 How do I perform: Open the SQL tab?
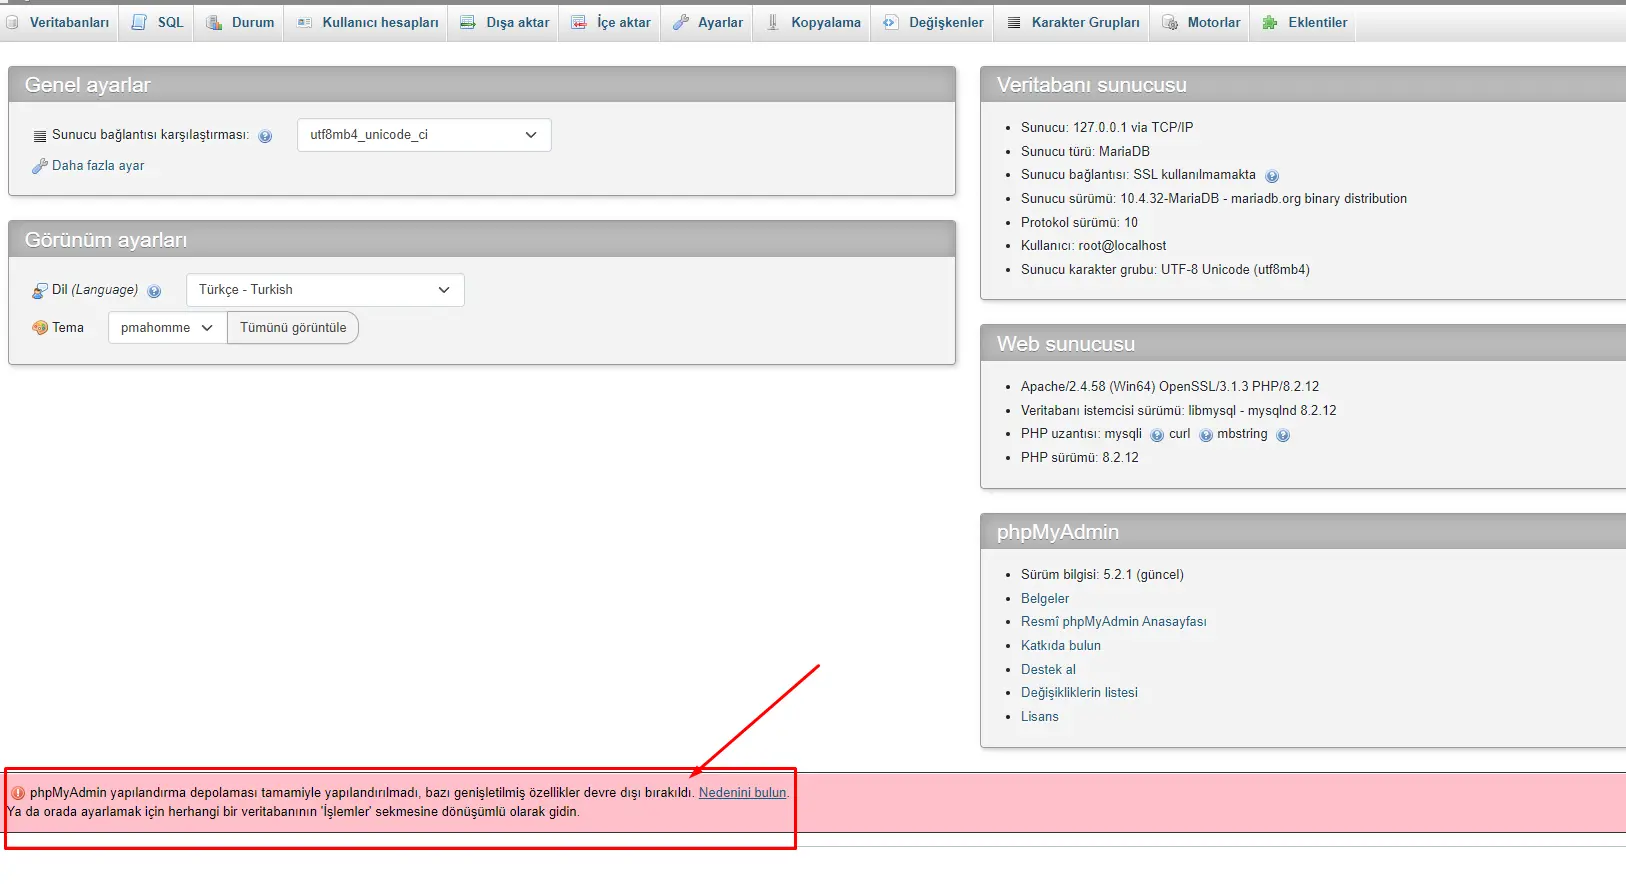(157, 22)
